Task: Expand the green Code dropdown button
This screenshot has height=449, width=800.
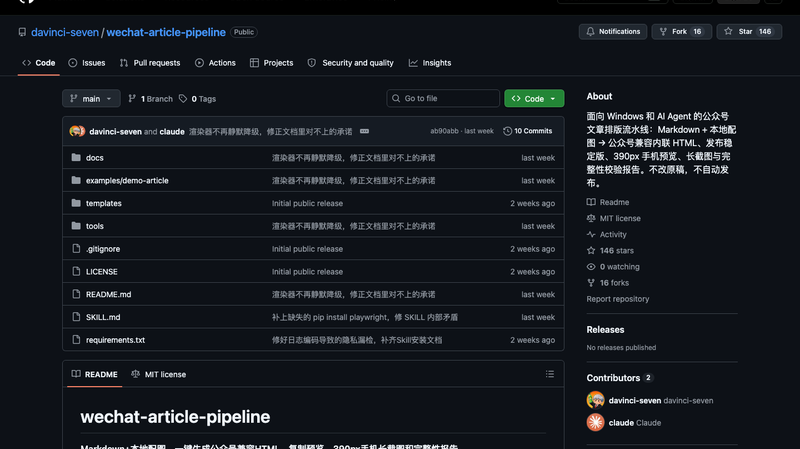Action: pos(534,98)
